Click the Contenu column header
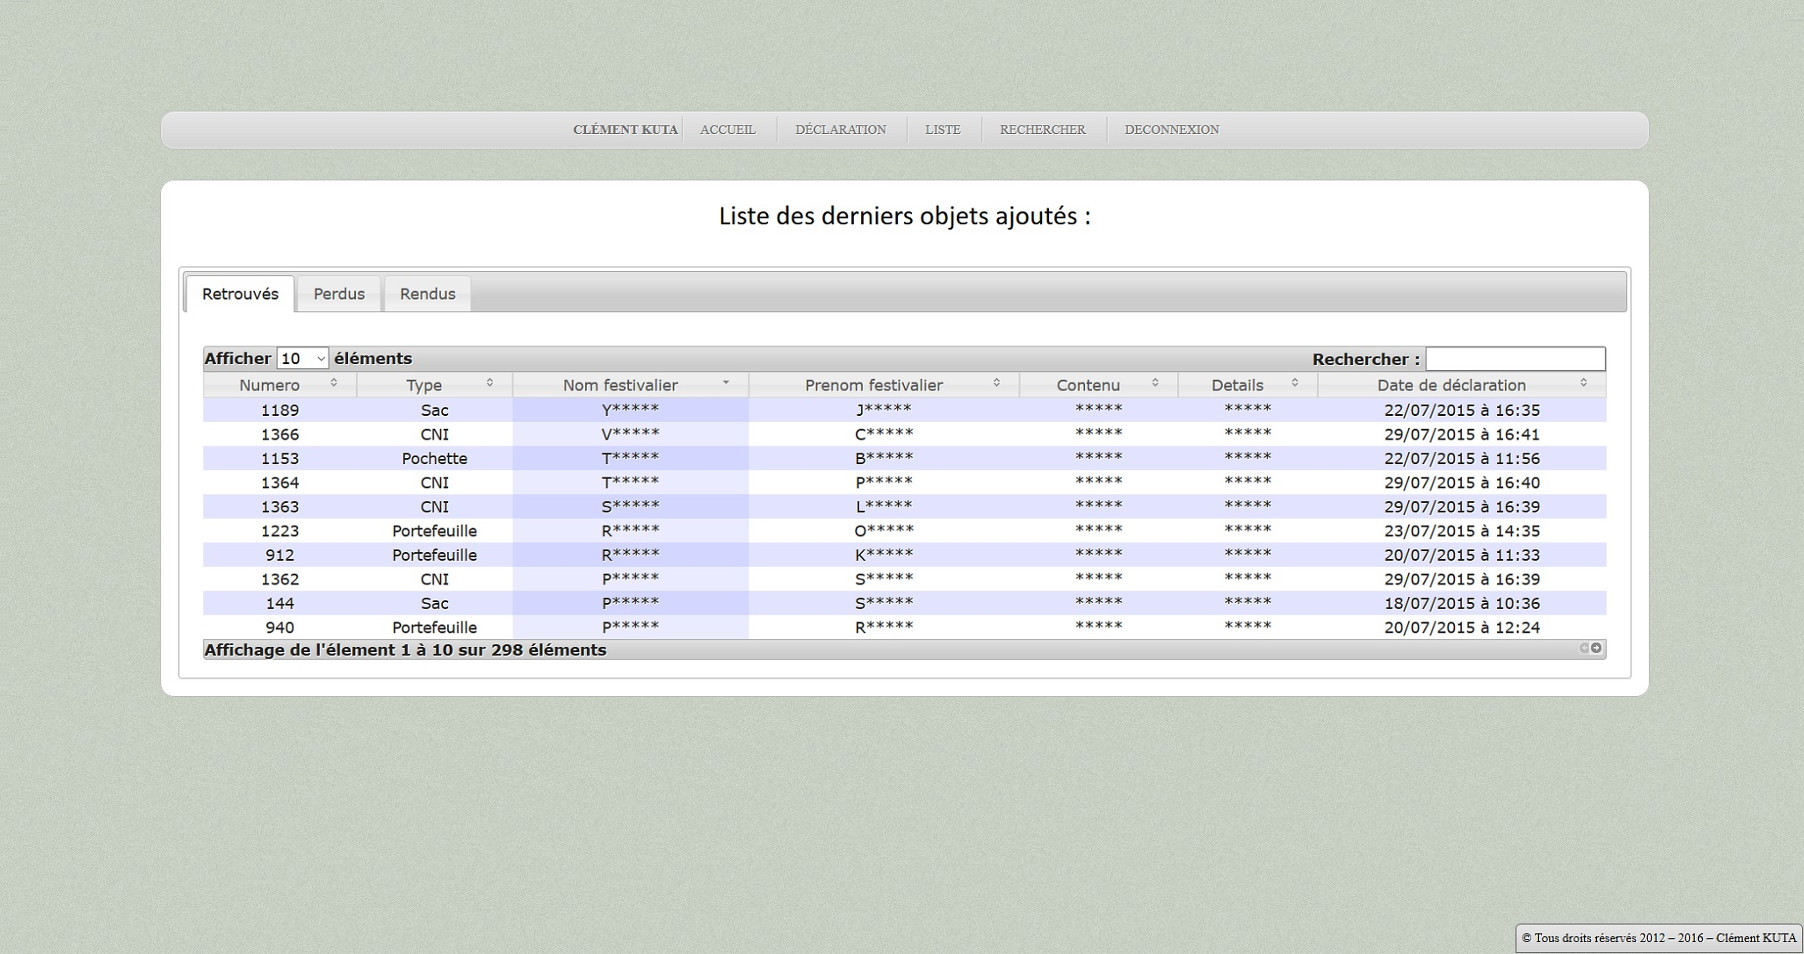 coord(1099,385)
